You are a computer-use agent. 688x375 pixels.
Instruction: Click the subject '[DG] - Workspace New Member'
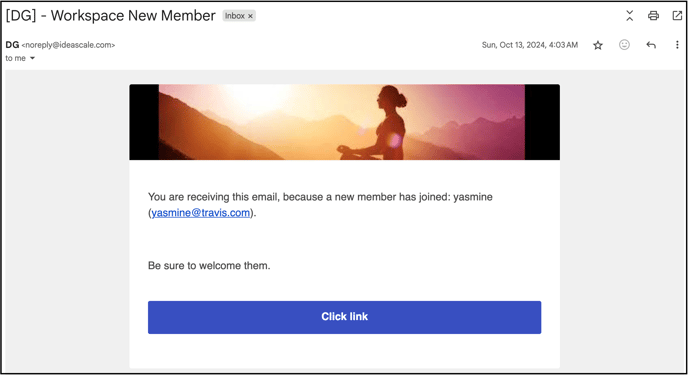[x=111, y=16]
